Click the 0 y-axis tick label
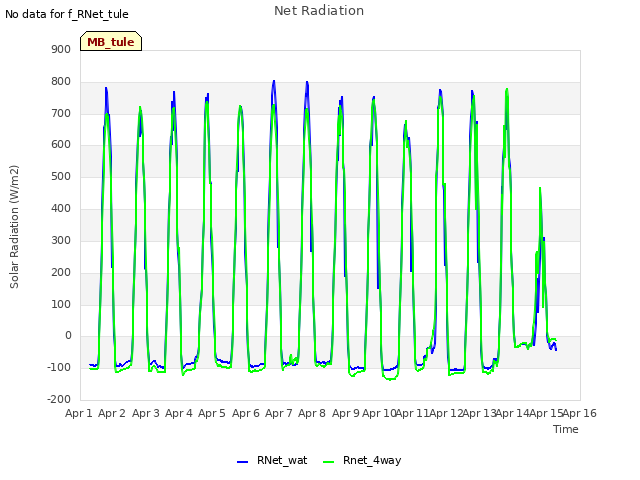 click(68, 336)
